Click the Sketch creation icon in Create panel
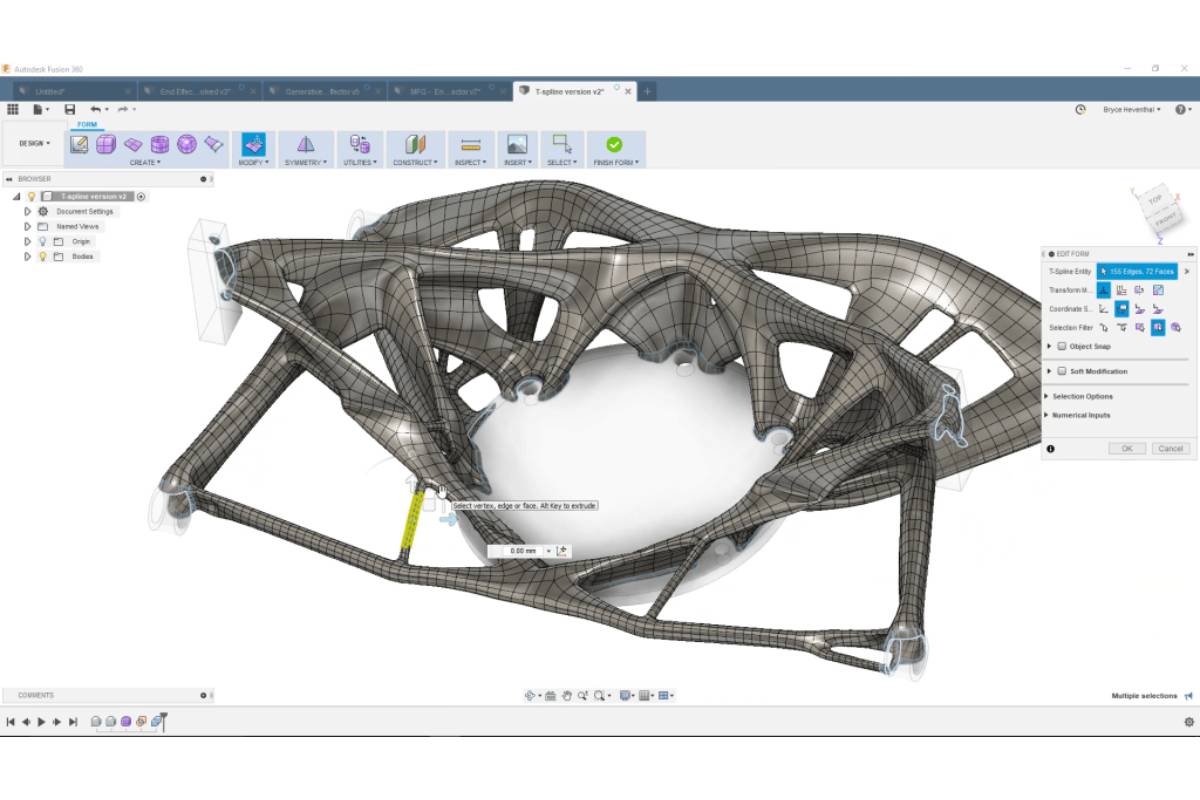The height and width of the screenshot is (800, 1200). [x=78, y=141]
